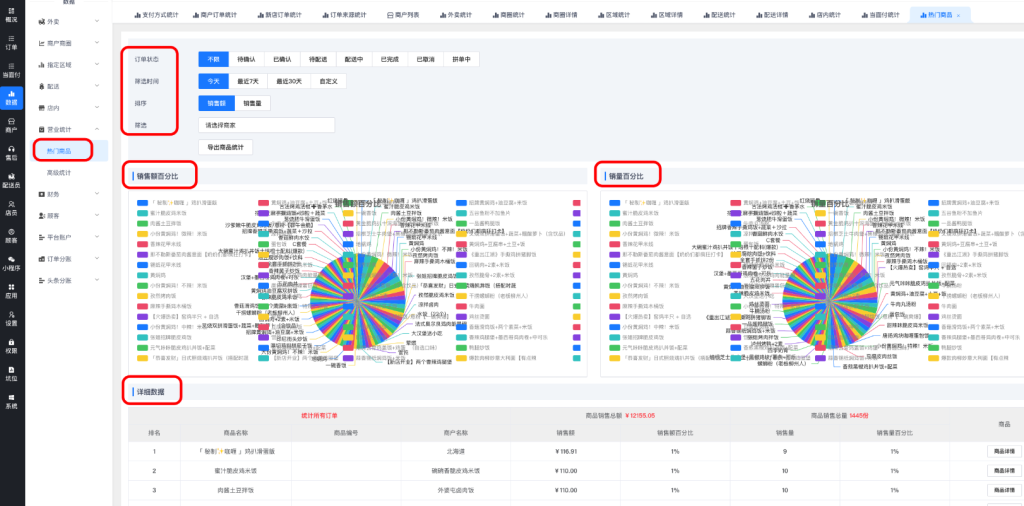This screenshot has height=506, width=1024.
Task: Click 商品详情 button in first table row
Action: (x=1003, y=451)
